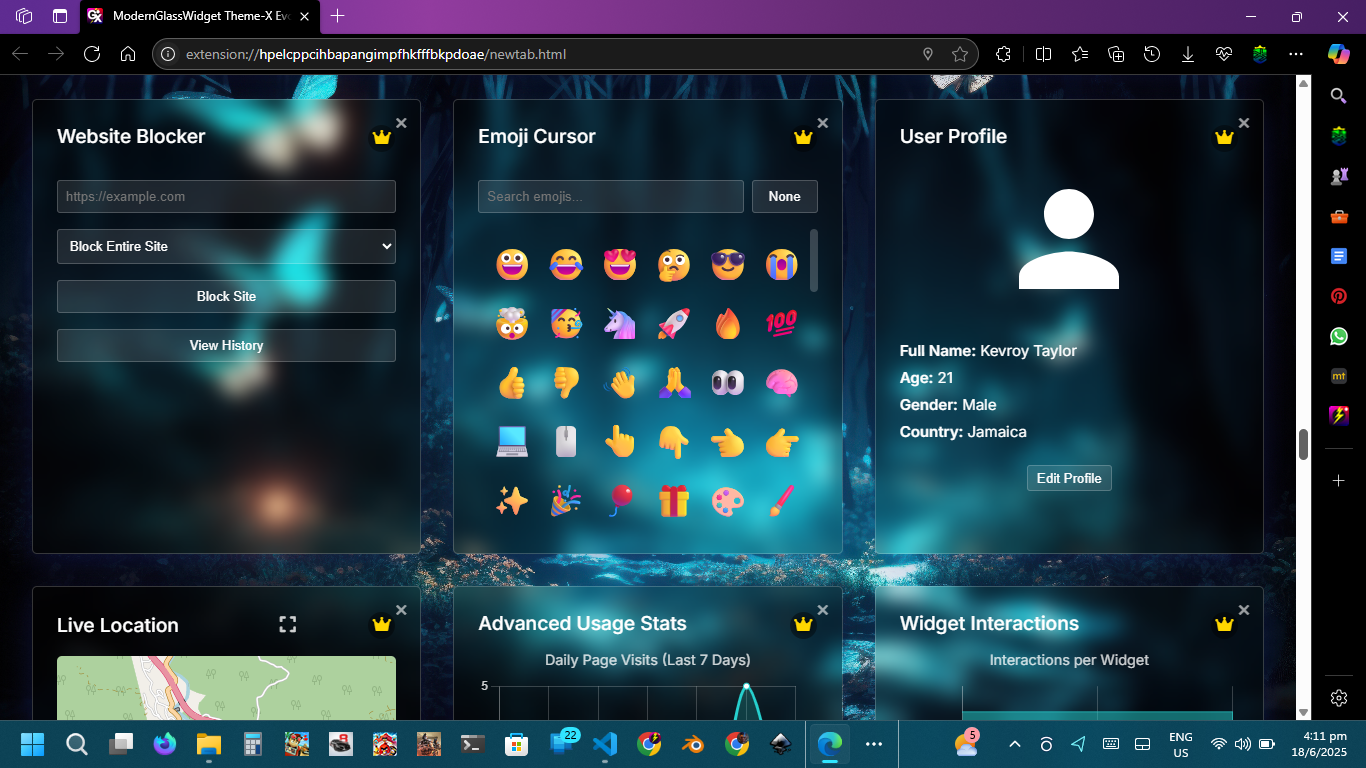
Task: Open a new browser tab
Action: (338, 16)
